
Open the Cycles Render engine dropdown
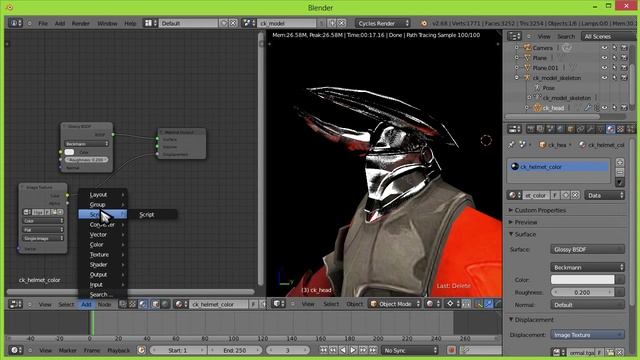click(382, 23)
